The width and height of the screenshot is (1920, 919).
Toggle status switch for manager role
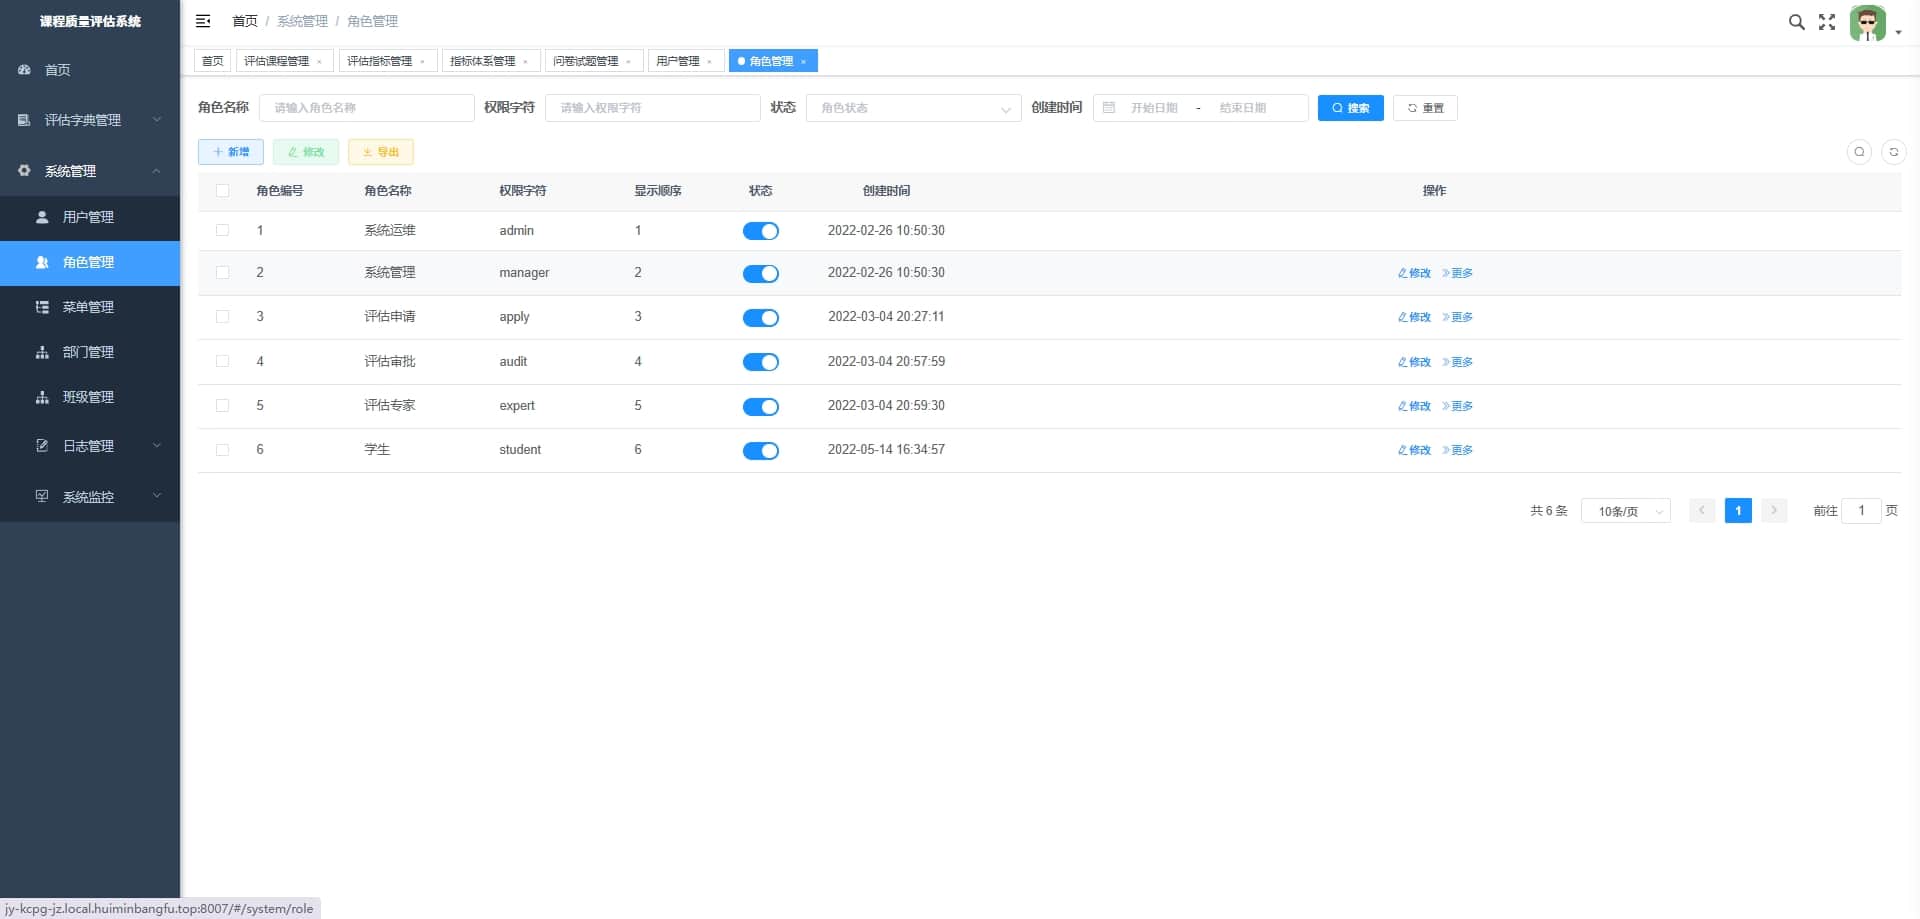pos(761,274)
